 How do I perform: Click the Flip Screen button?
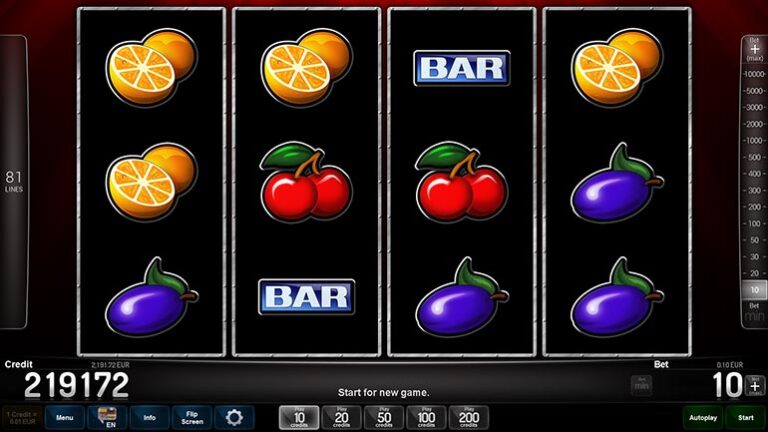192,417
